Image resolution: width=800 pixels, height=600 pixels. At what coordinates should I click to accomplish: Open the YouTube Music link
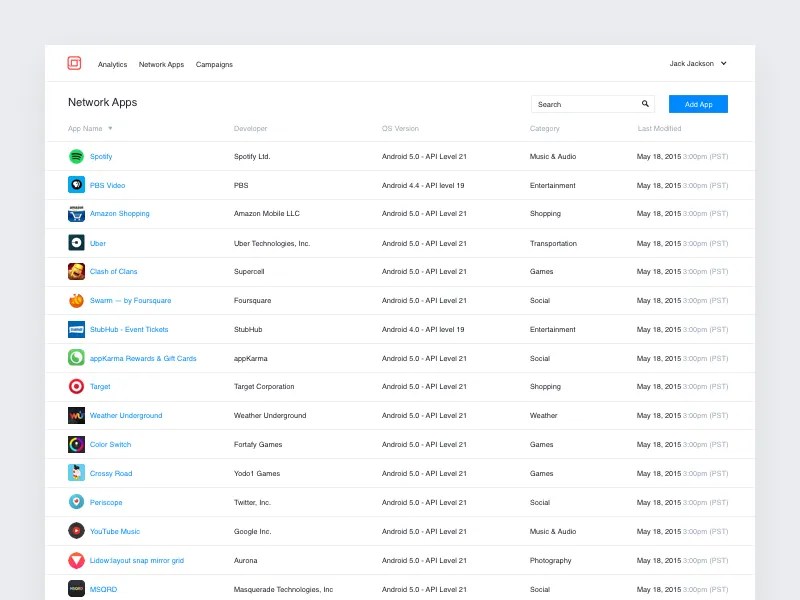click(114, 531)
